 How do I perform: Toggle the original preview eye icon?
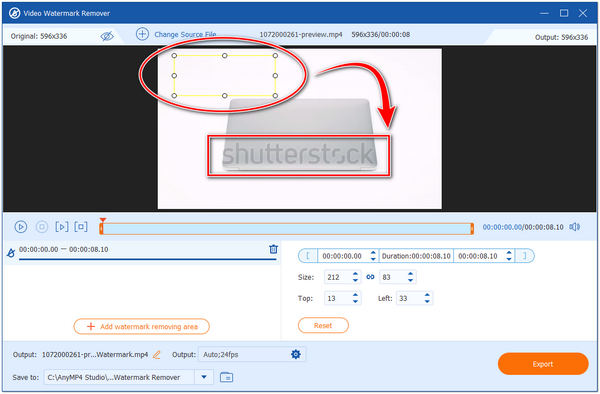[107, 36]
